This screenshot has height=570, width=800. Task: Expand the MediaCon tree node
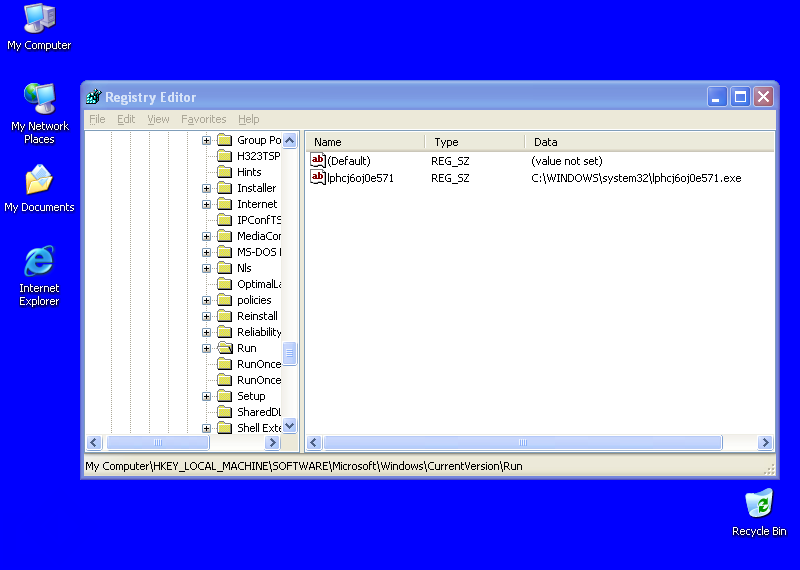[x=206, y=236]
